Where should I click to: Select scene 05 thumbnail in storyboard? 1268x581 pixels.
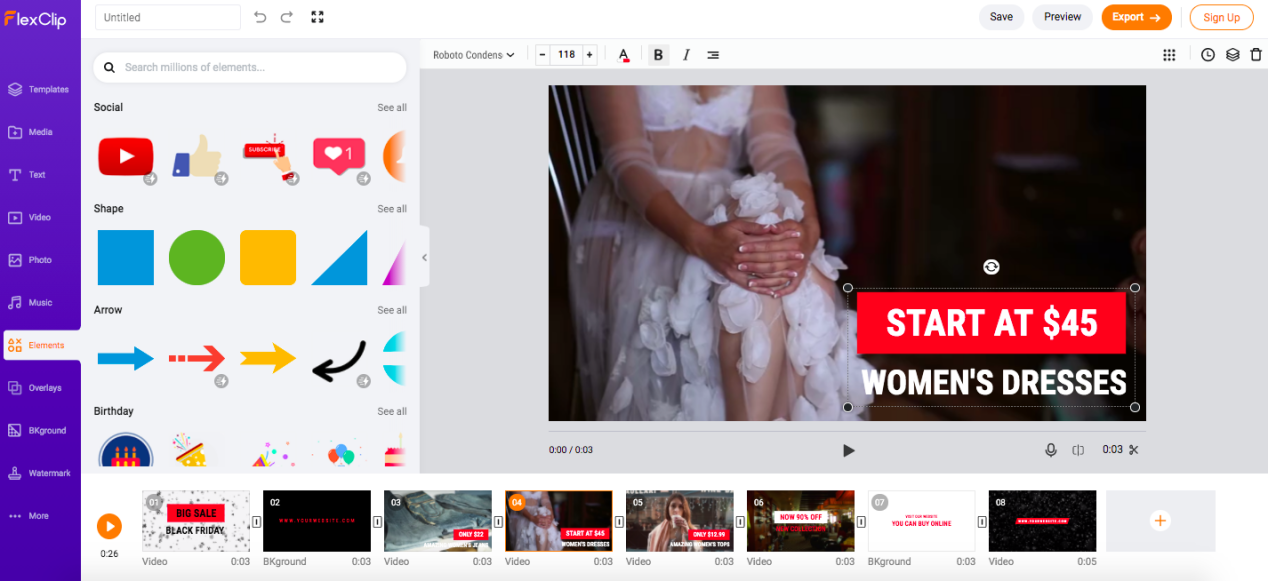pos(680,521)
